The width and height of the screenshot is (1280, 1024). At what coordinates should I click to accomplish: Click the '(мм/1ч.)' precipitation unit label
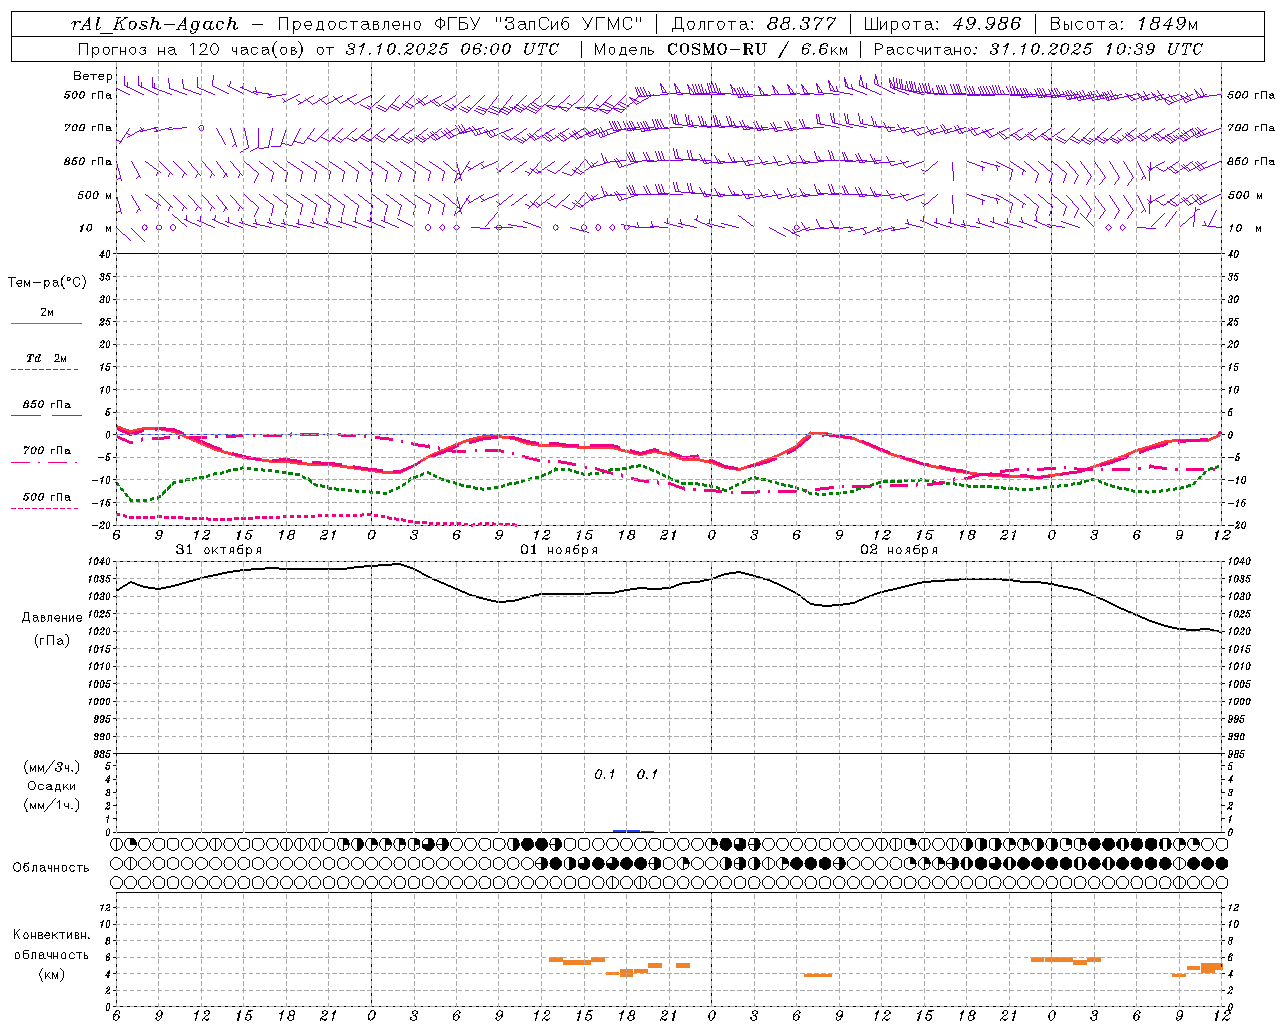tap(52, 806)
